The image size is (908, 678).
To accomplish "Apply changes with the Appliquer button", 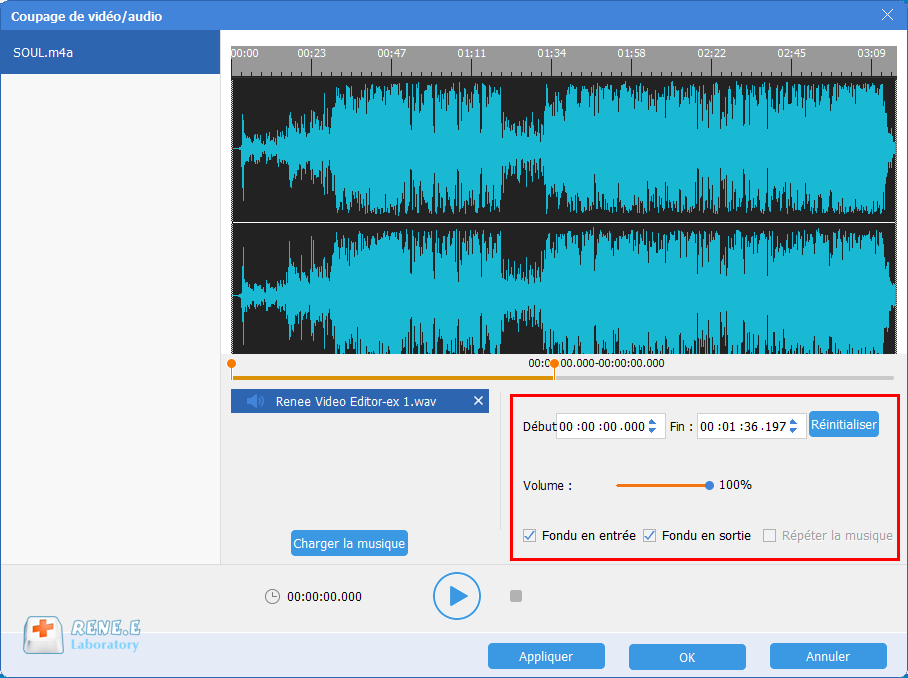I will point(546,656).
